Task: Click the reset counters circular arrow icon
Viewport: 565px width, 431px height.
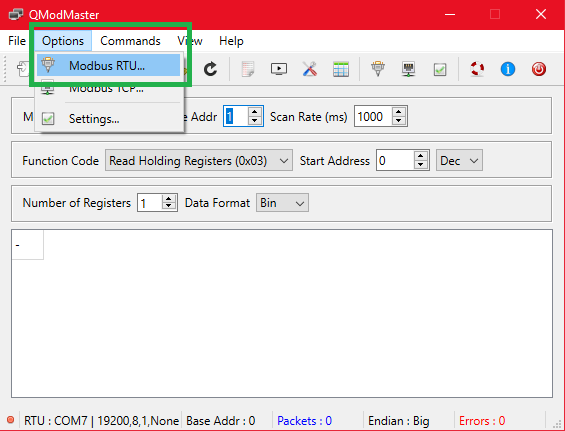Action: point(210,69)
